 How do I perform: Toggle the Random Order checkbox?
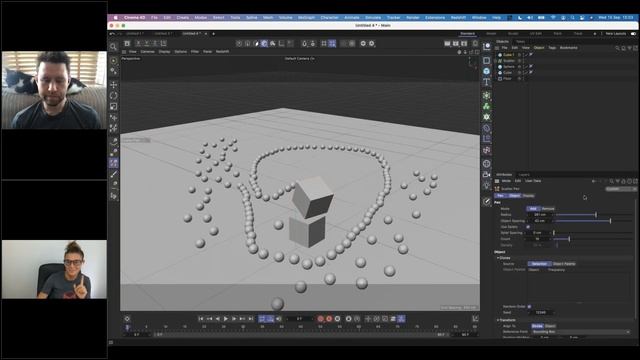(529, 307)
